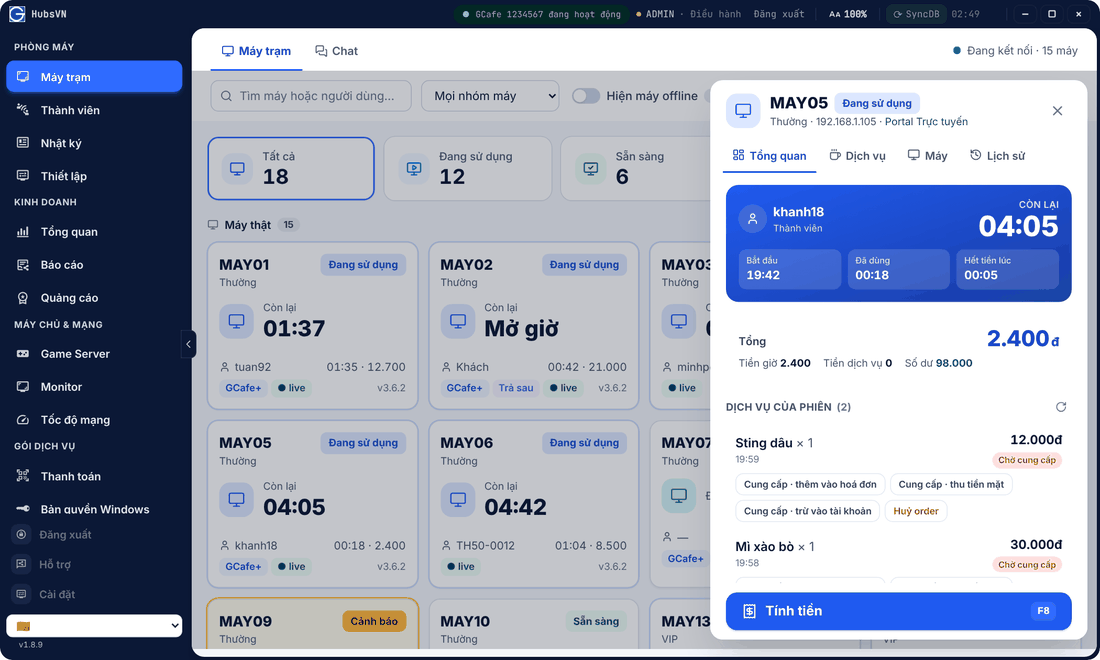Open the Dịch vụ tab in MAY05 panel

click(857, 156)
